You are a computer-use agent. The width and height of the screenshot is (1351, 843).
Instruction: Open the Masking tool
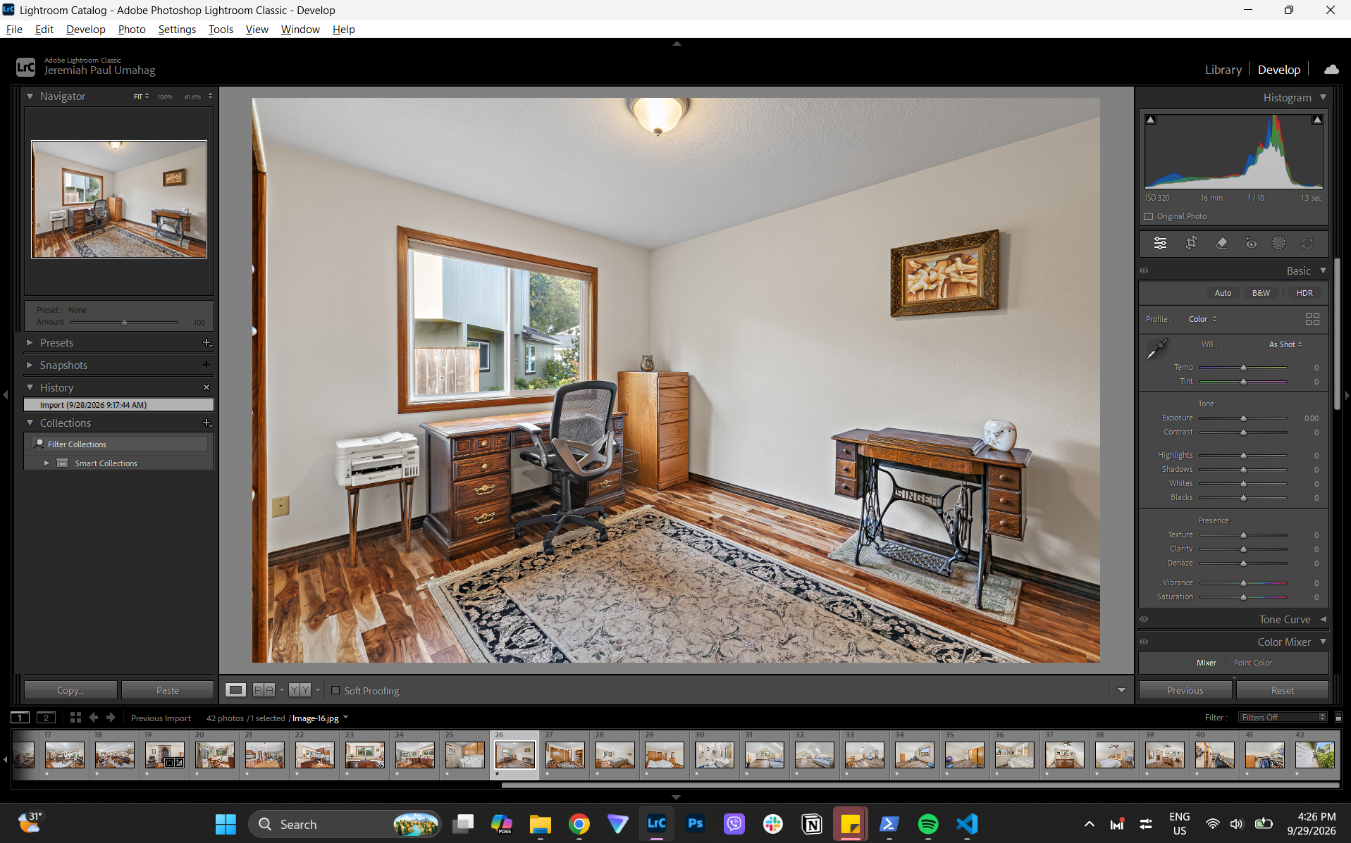point(1278,243)
